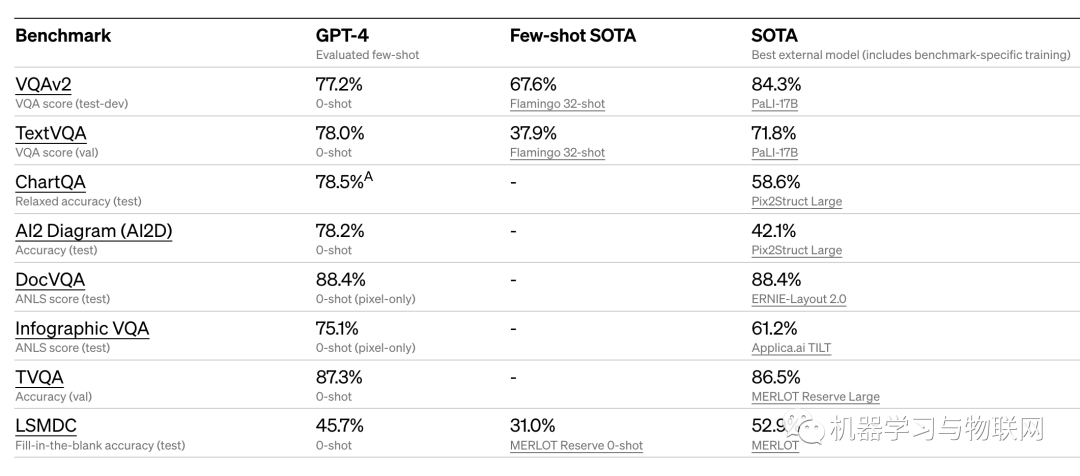Open PaLI-17B link in the VQAv2 row
The height and width of the screenshot is (476, 1080).
click(x=775, y=104)
